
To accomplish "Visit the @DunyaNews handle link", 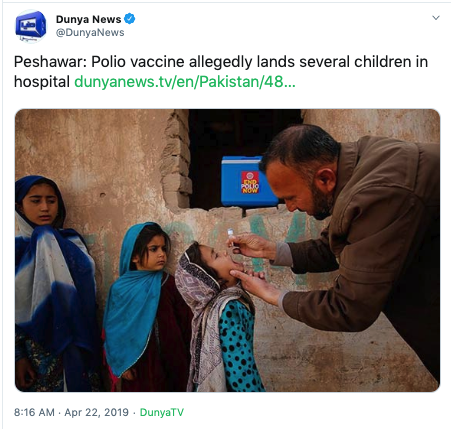I will point(90,33).
